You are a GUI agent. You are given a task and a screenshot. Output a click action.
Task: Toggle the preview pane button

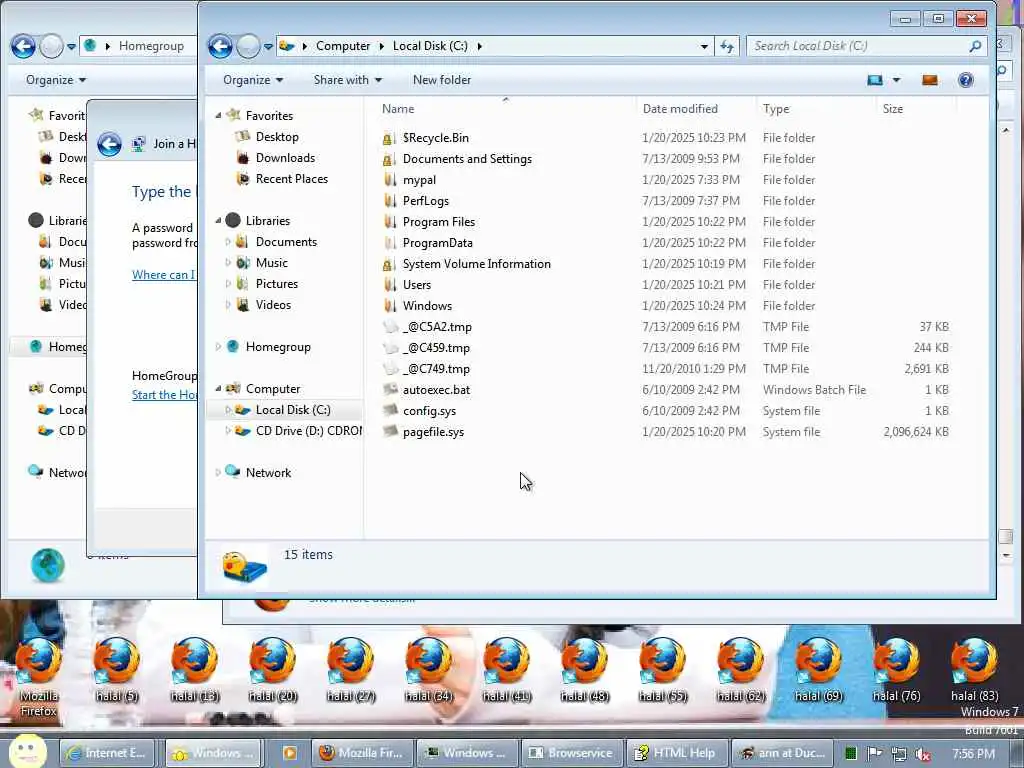pos(929,80)
